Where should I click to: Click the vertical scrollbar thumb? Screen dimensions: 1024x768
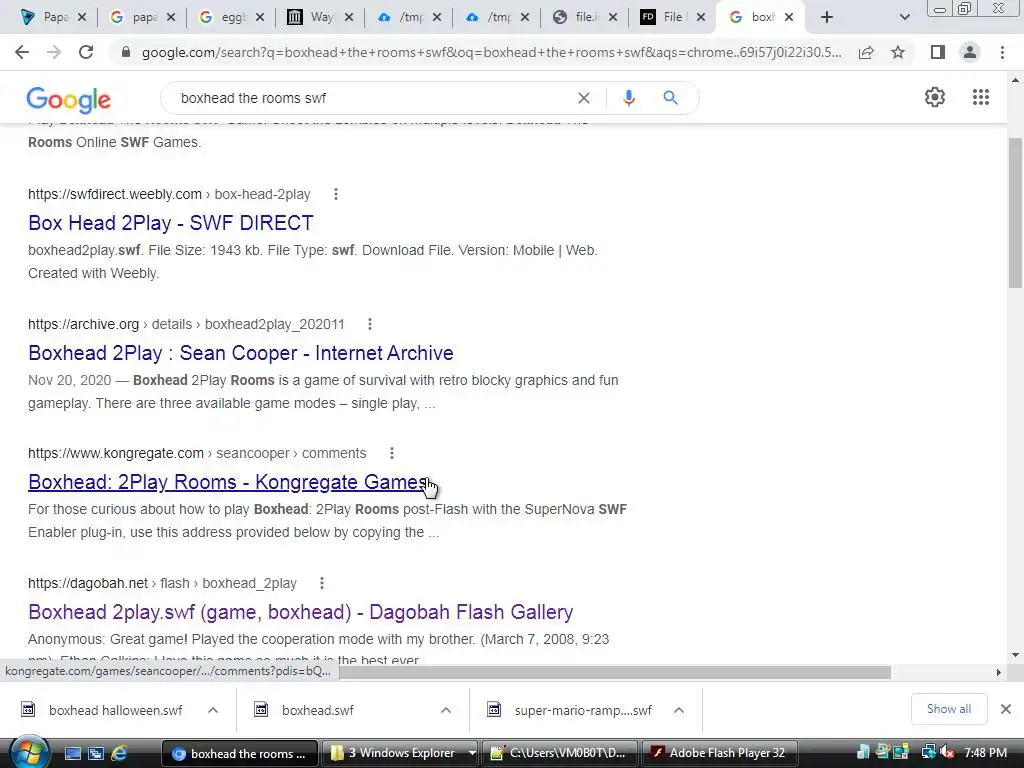(1015, 212)
